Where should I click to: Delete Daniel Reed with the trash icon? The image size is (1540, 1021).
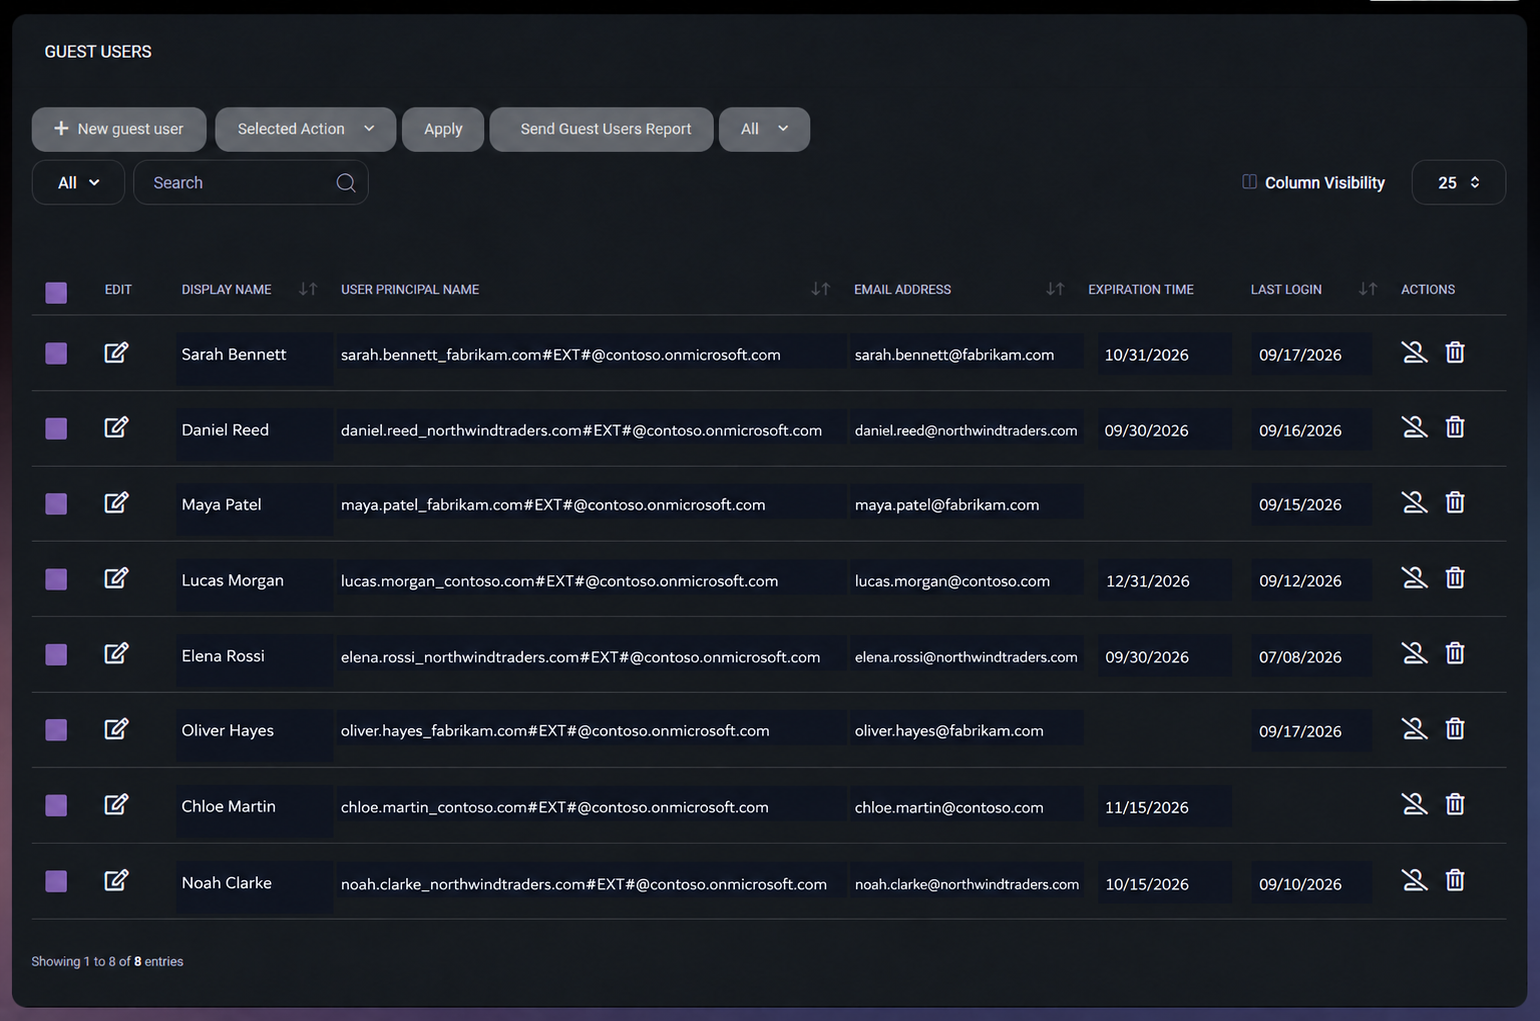pos(1455,427)
